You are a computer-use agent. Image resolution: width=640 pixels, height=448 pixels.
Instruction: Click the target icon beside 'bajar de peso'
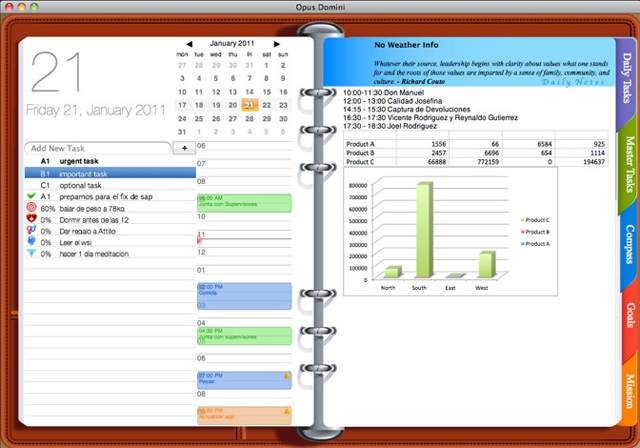(31, 209)
